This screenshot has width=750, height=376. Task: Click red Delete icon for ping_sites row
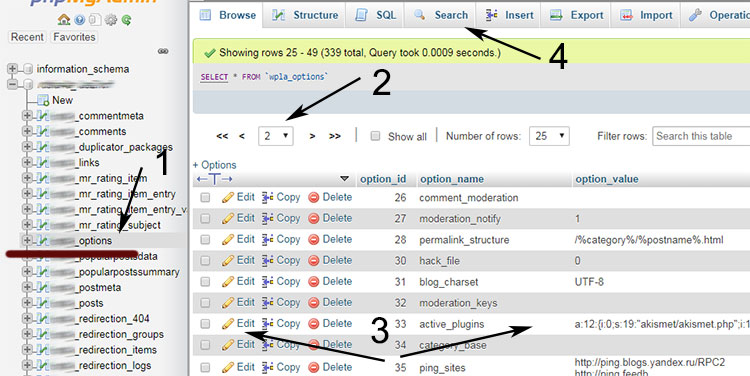click(314, 367)
